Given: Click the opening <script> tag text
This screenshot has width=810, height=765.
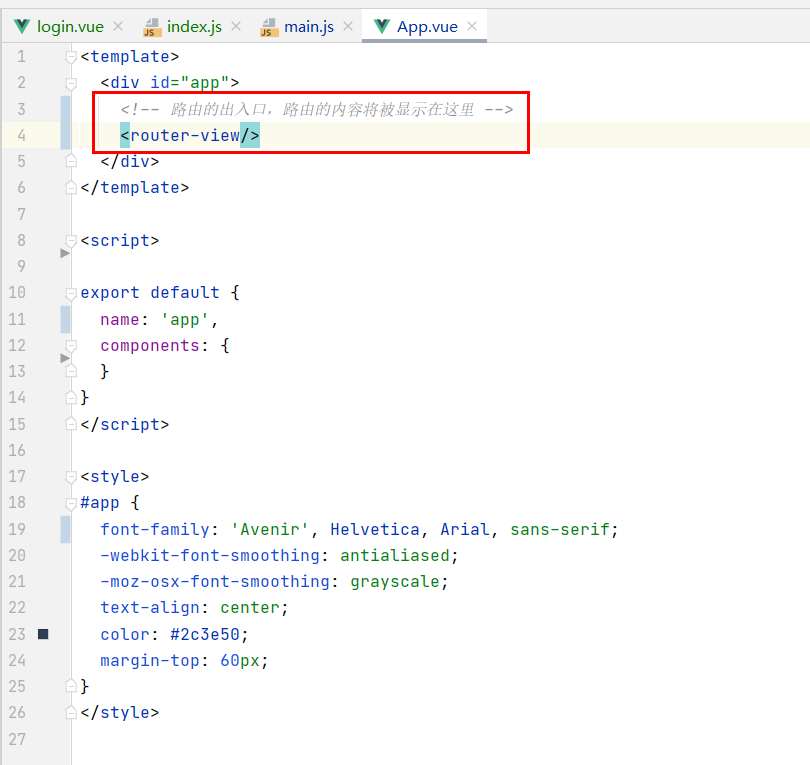Looking at the screenshot, I should coord(120,240).
